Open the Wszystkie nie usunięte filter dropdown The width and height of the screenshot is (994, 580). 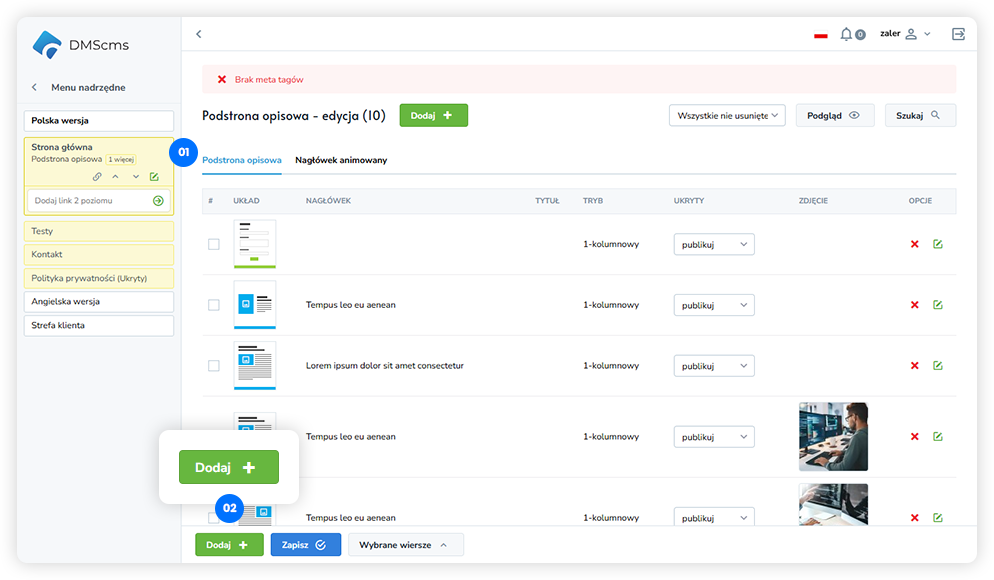[x=727, y=115]
